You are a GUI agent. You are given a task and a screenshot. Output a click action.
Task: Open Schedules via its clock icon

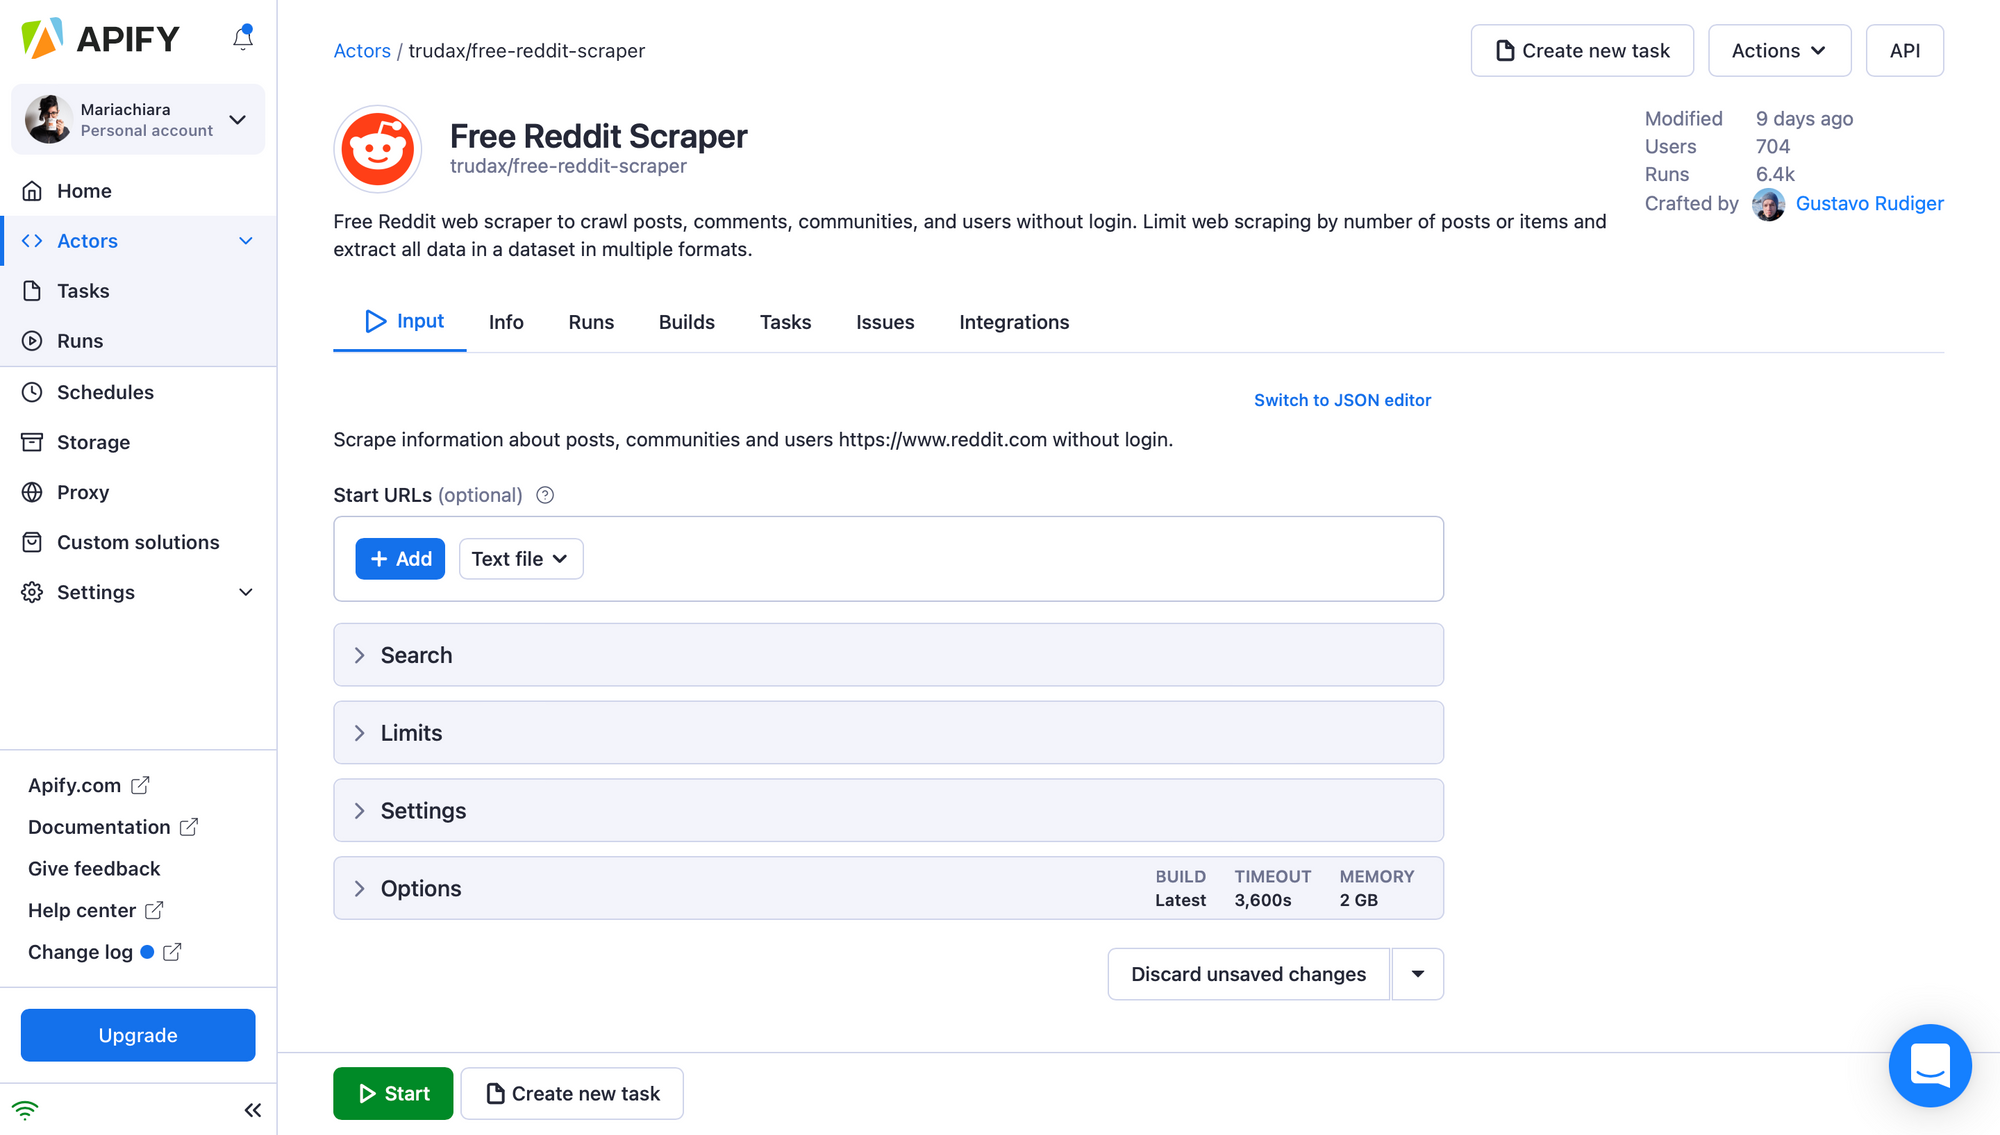pos(32,392)
